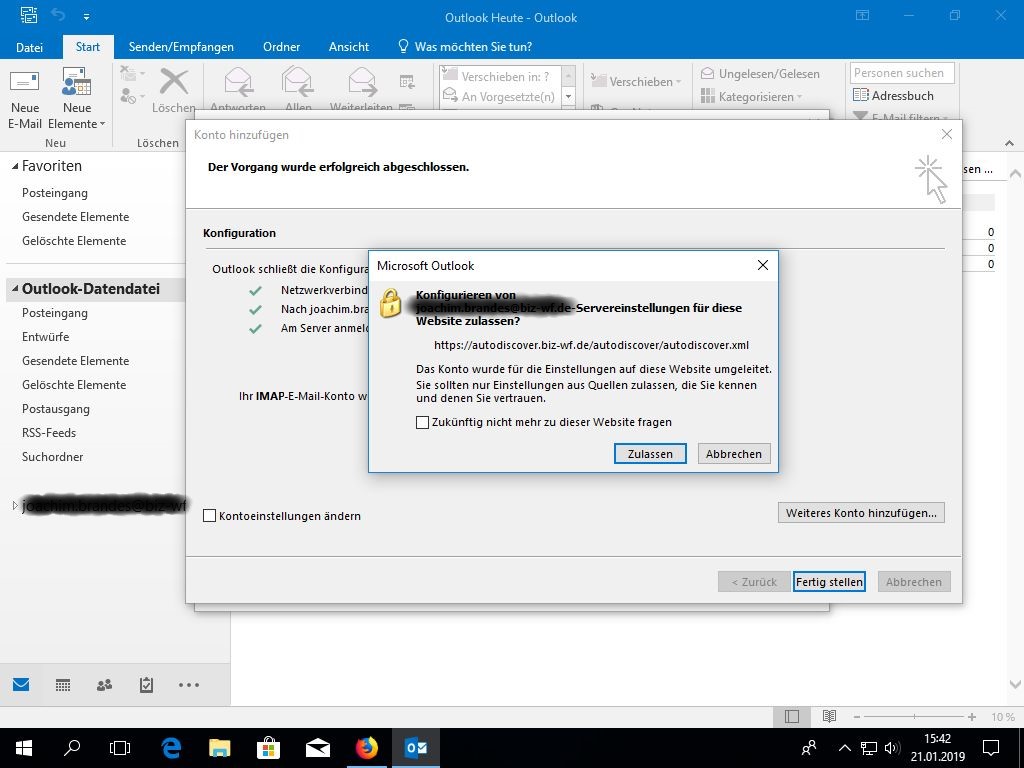This screenshot has height=768, width=1024.
Task: Show hidden system tray icons
Action: 844,748
